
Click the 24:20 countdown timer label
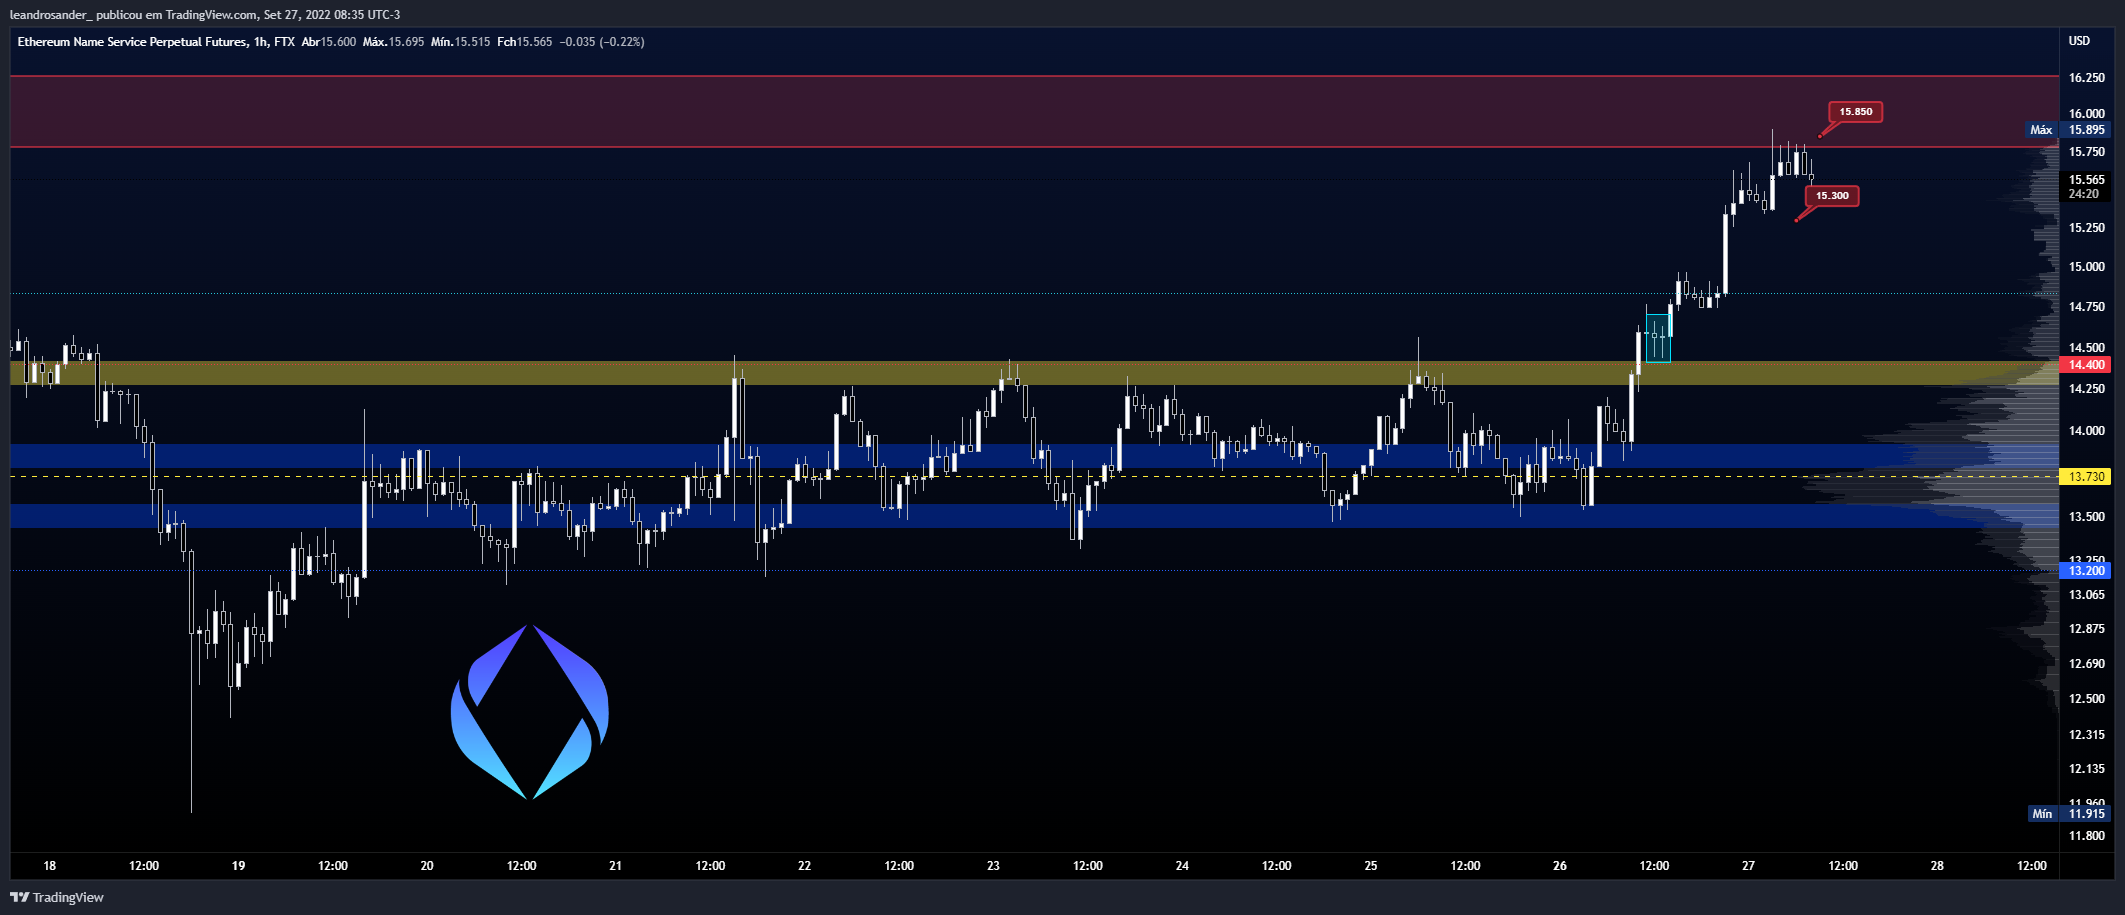pos(2083,194)
